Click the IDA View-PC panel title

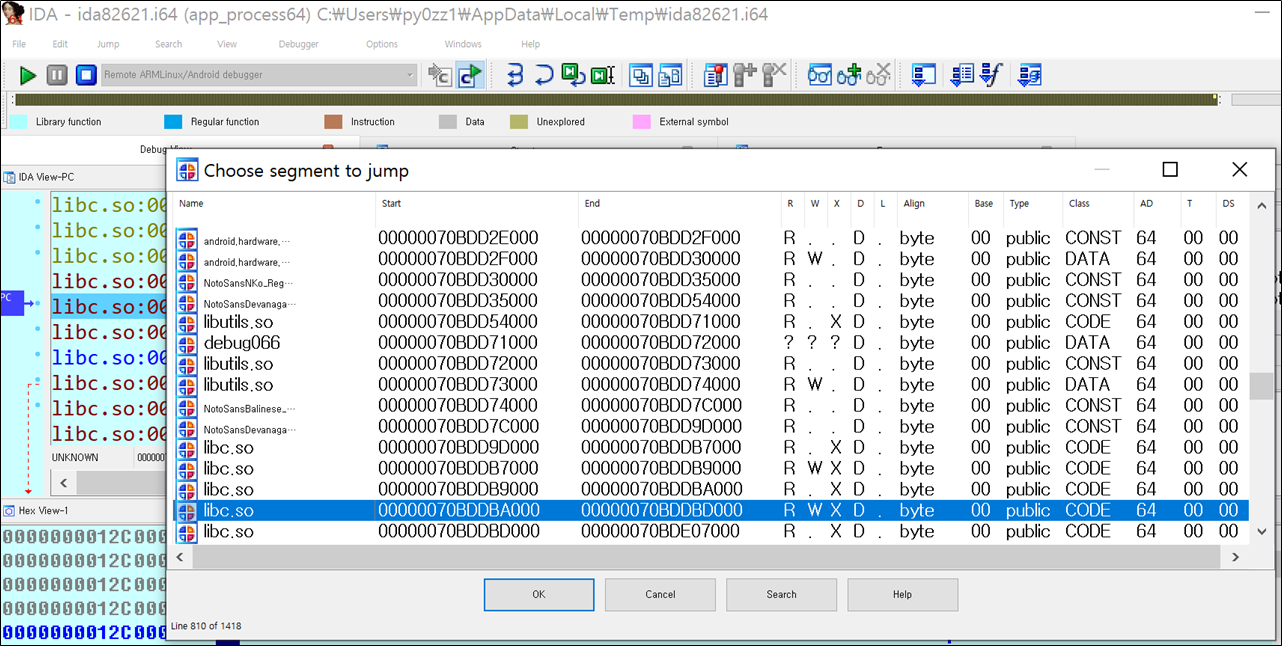coord(46,177)
